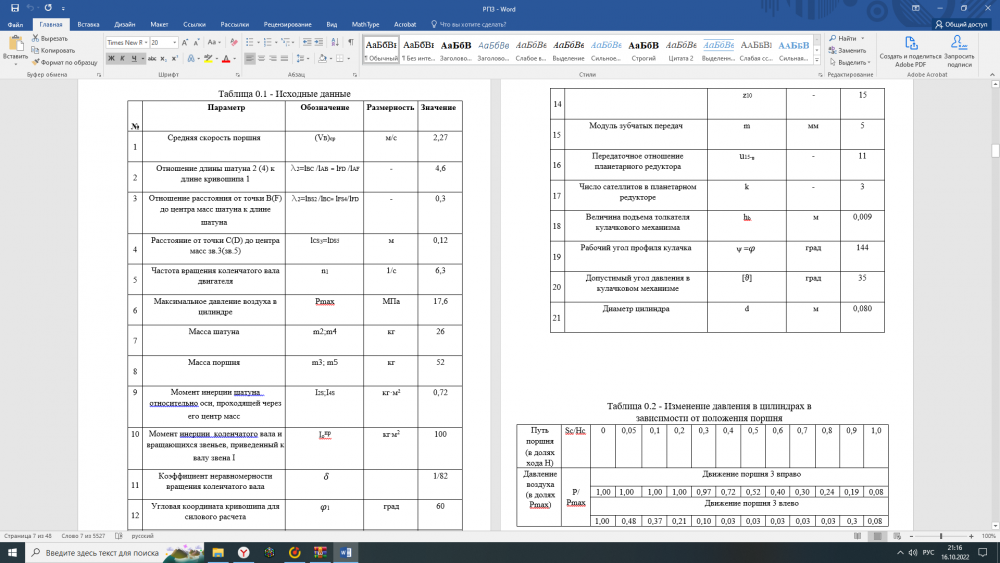This screenshot has width=1000, height=563.
Task: Toggle italic (К) formatting
Action: pos(122,59)
